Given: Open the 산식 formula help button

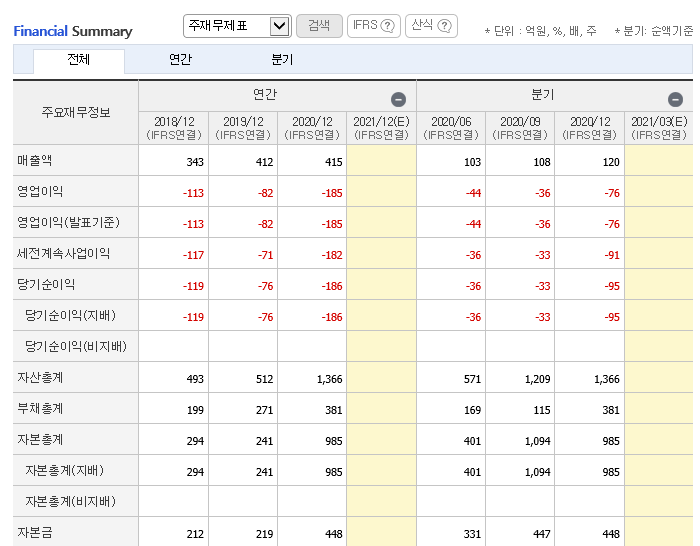Looking at the screenshot, I should [x=431, y=26].
